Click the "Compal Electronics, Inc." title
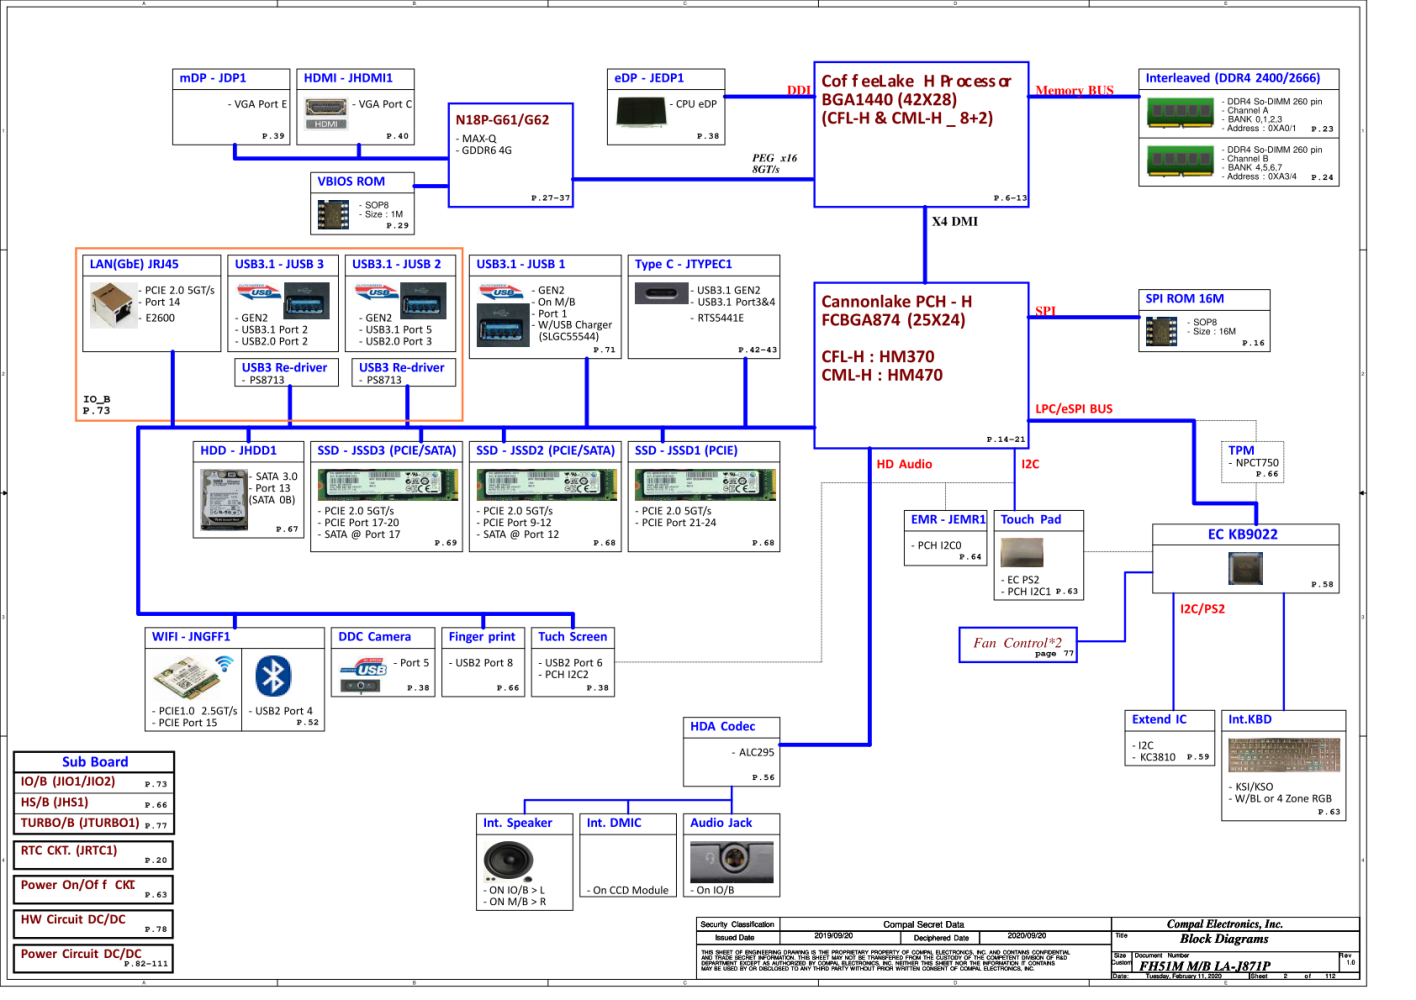 click(1224, 924)
